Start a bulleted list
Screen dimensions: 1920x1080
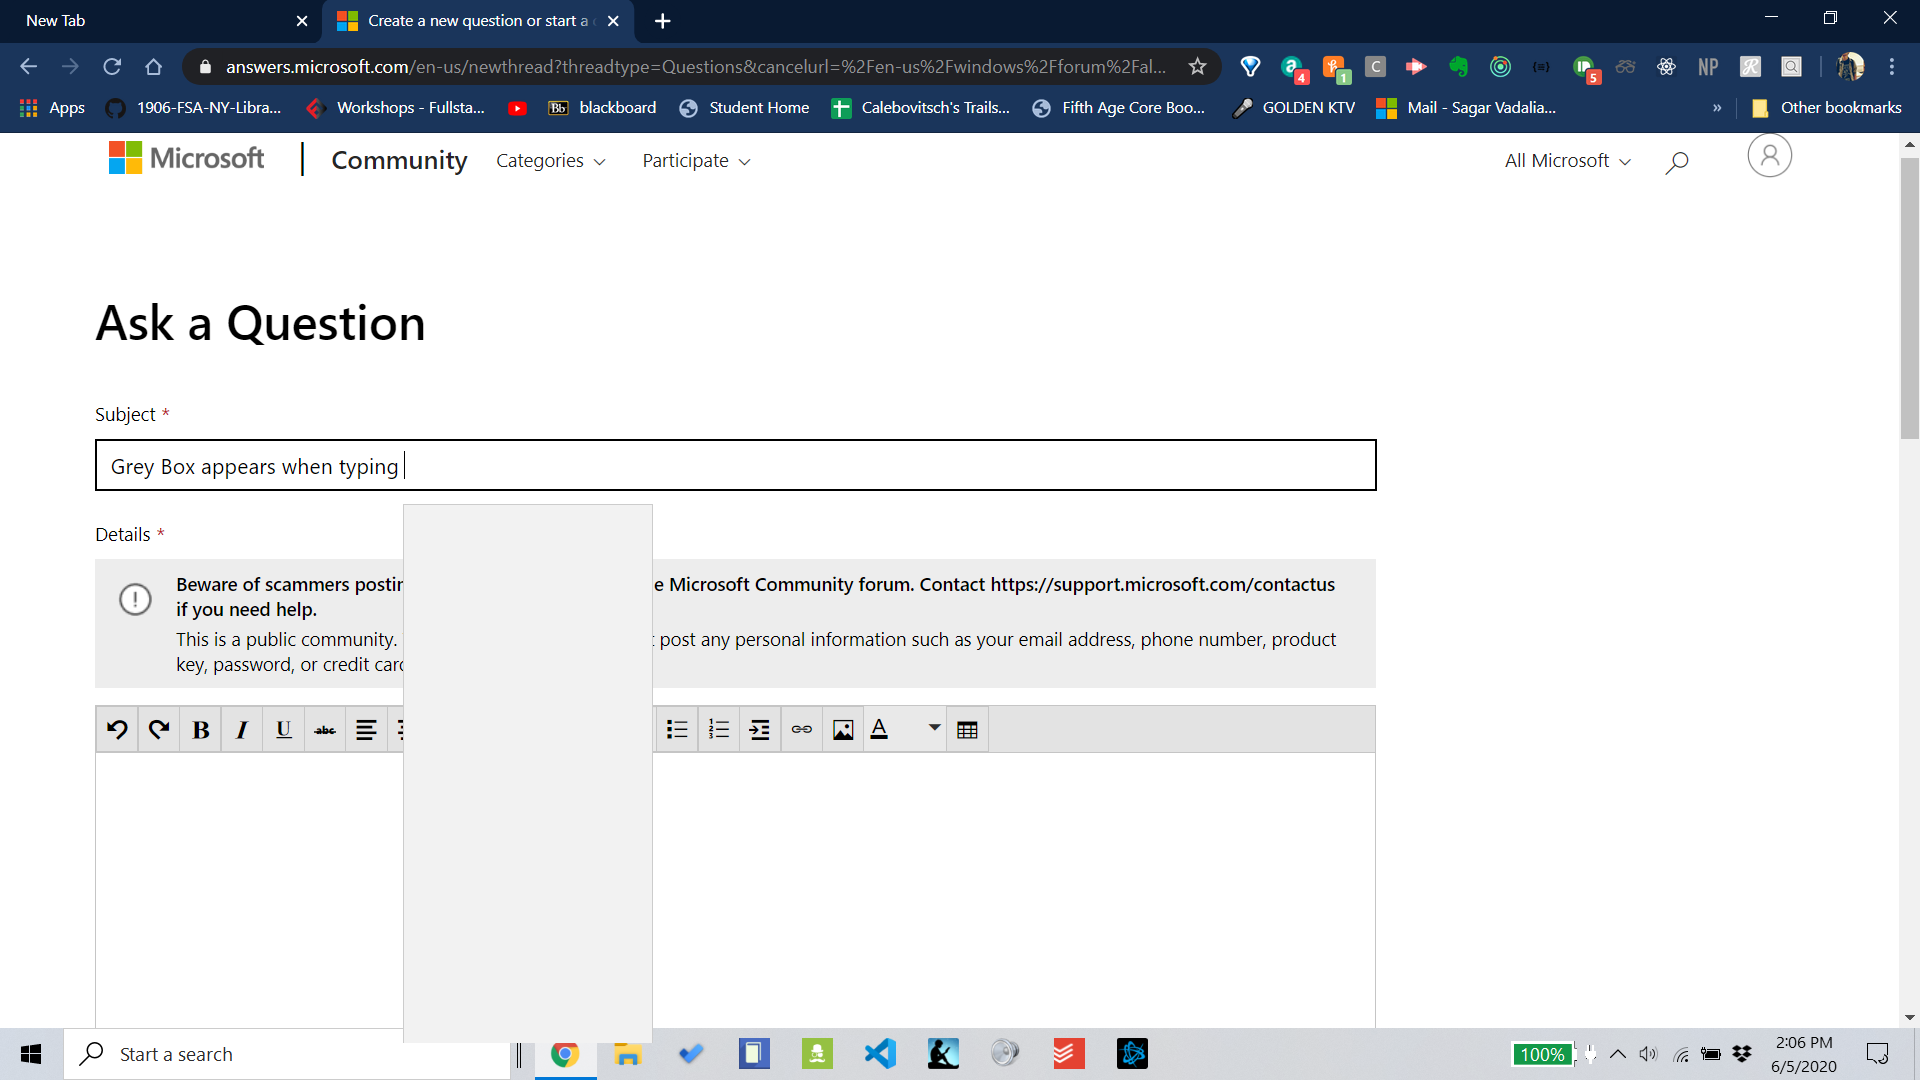[x=677, y=730]
